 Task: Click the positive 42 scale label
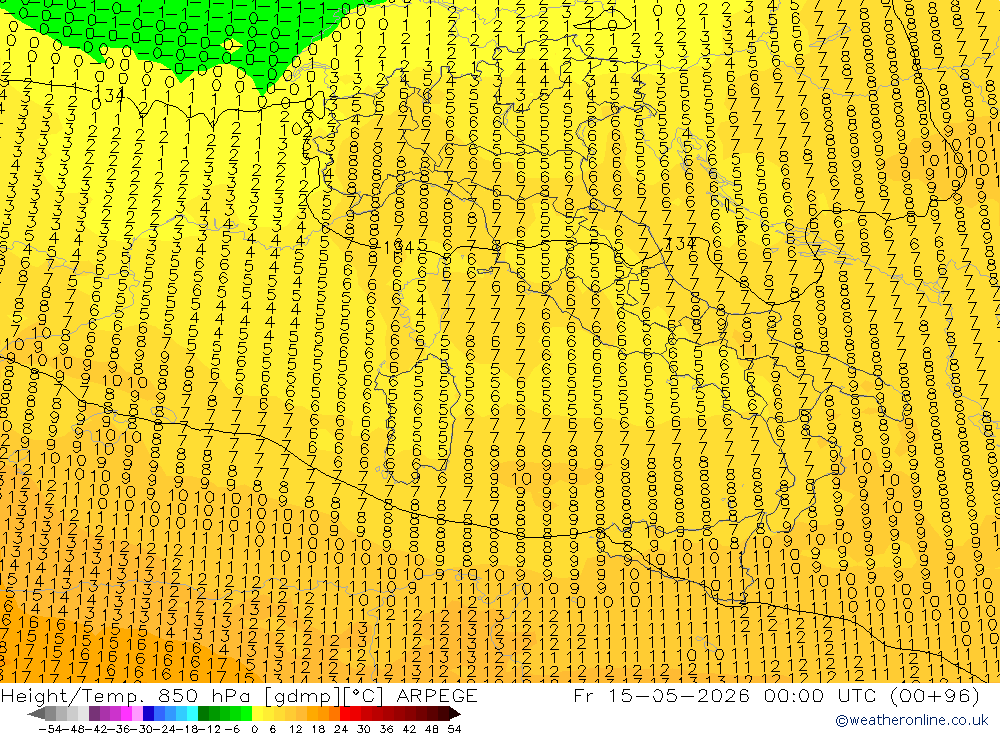[409, 729]
